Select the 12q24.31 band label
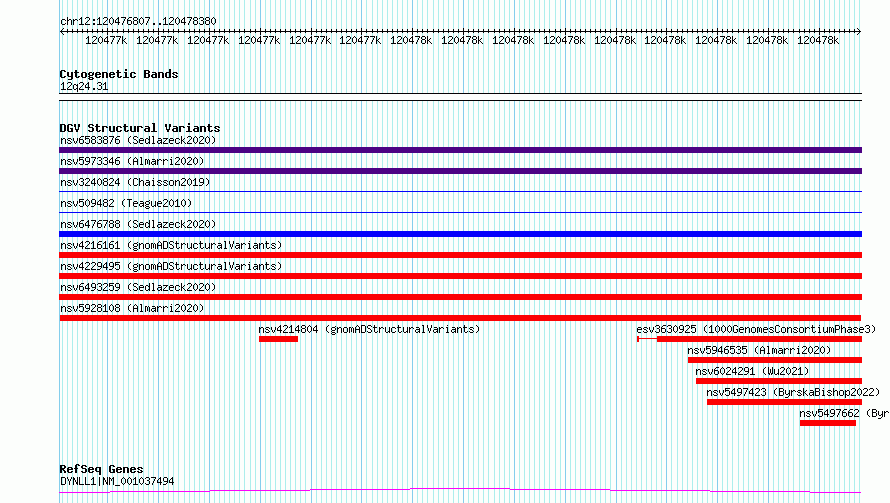 (x=84, y=86)
